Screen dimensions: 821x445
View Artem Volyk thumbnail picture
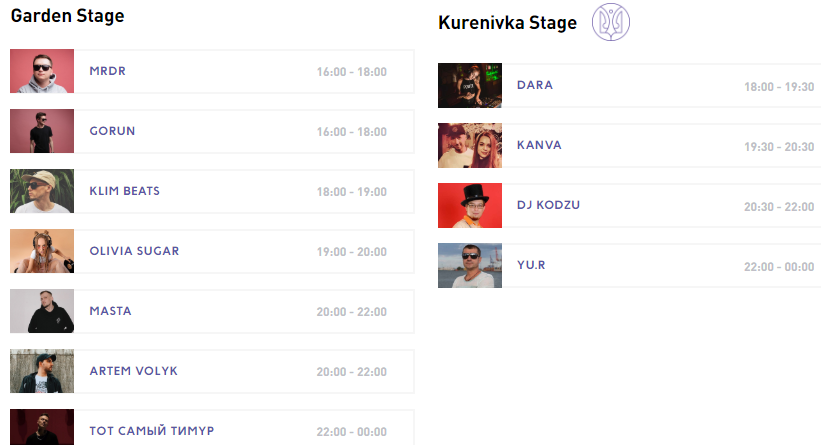[42, 372]
